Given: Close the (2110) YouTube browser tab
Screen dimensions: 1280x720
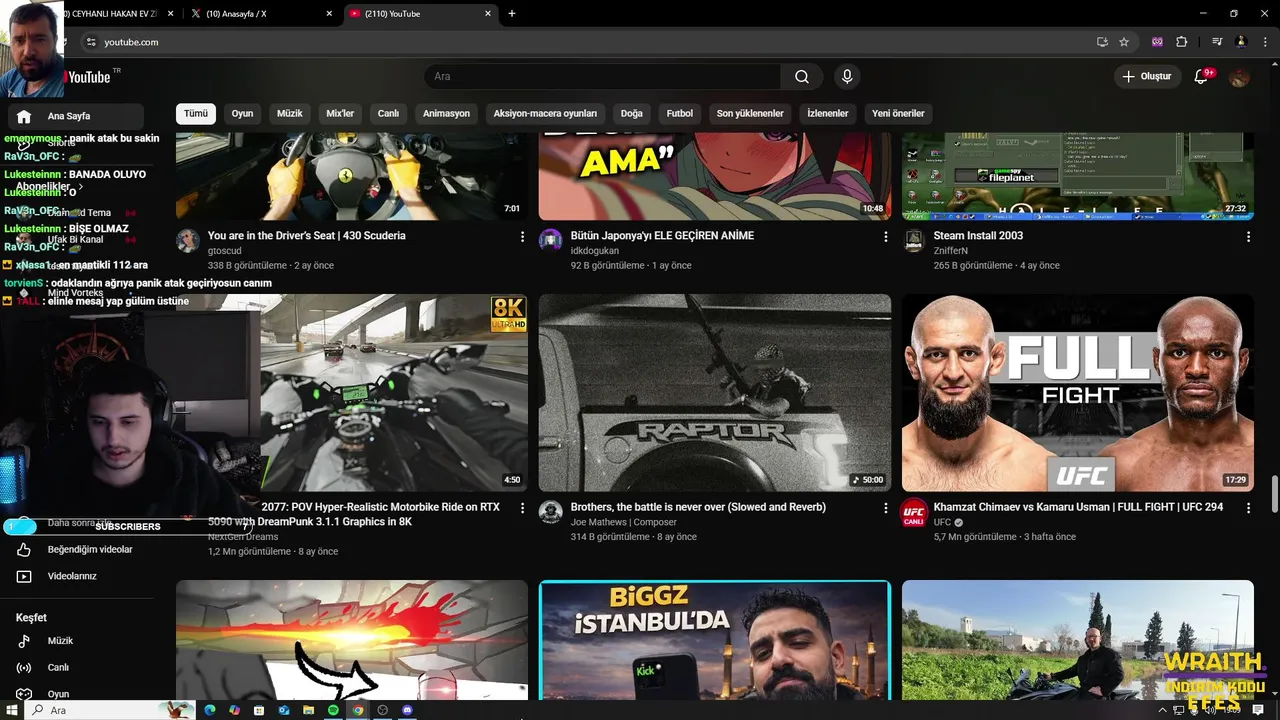Looking at the screenshot, I should pos(488,14).
